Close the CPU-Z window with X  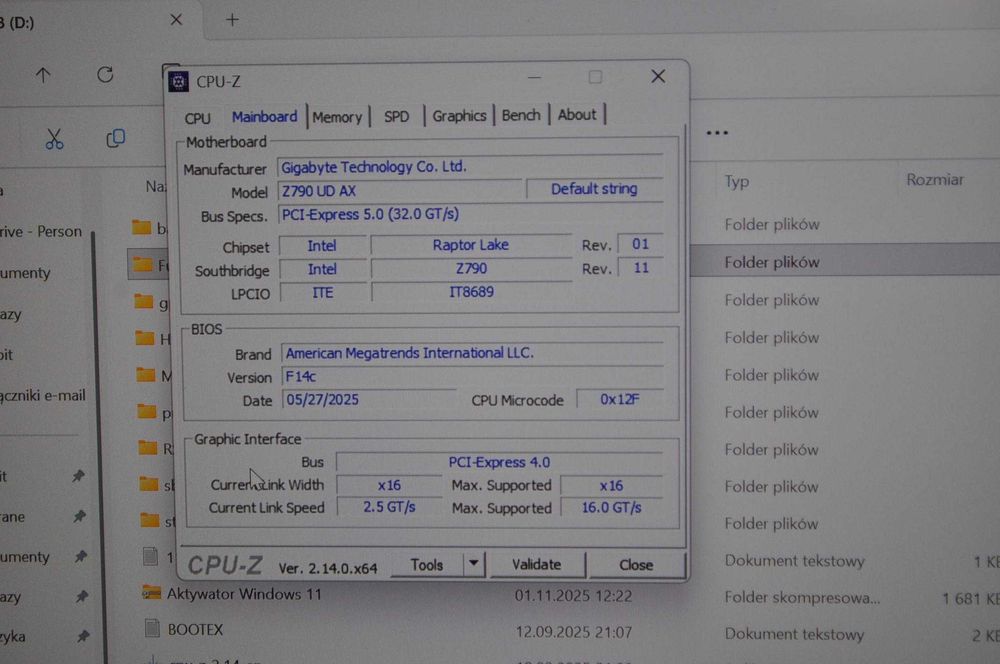click(658, 77)
